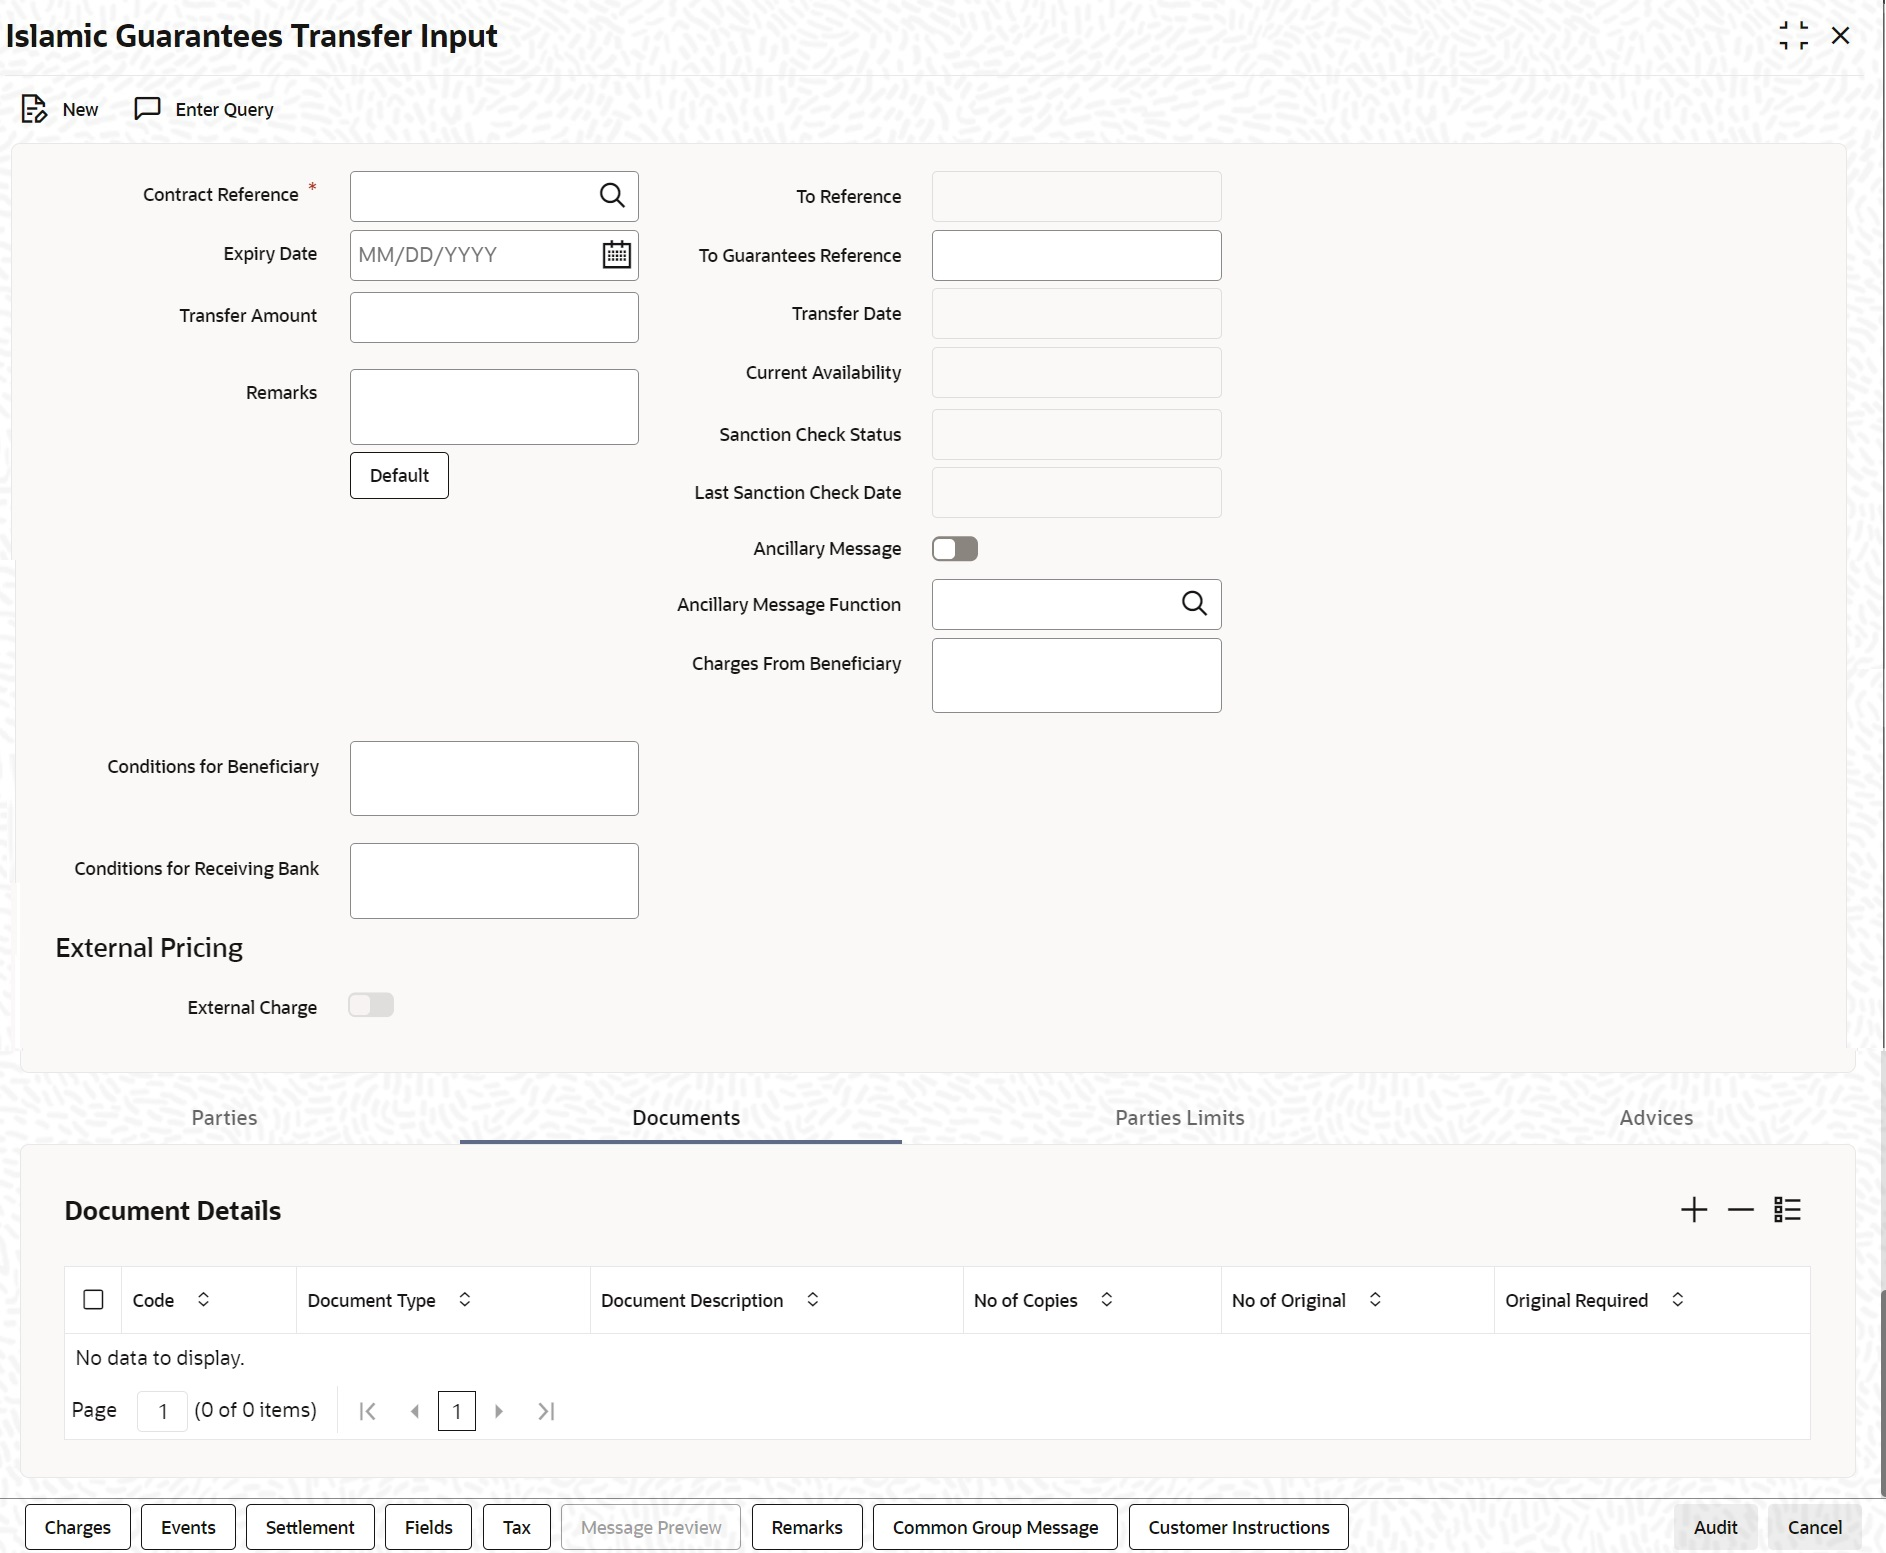Sort by the Code column
The width and height of the screenshot is (1886, 1553).
(203, 1300)
